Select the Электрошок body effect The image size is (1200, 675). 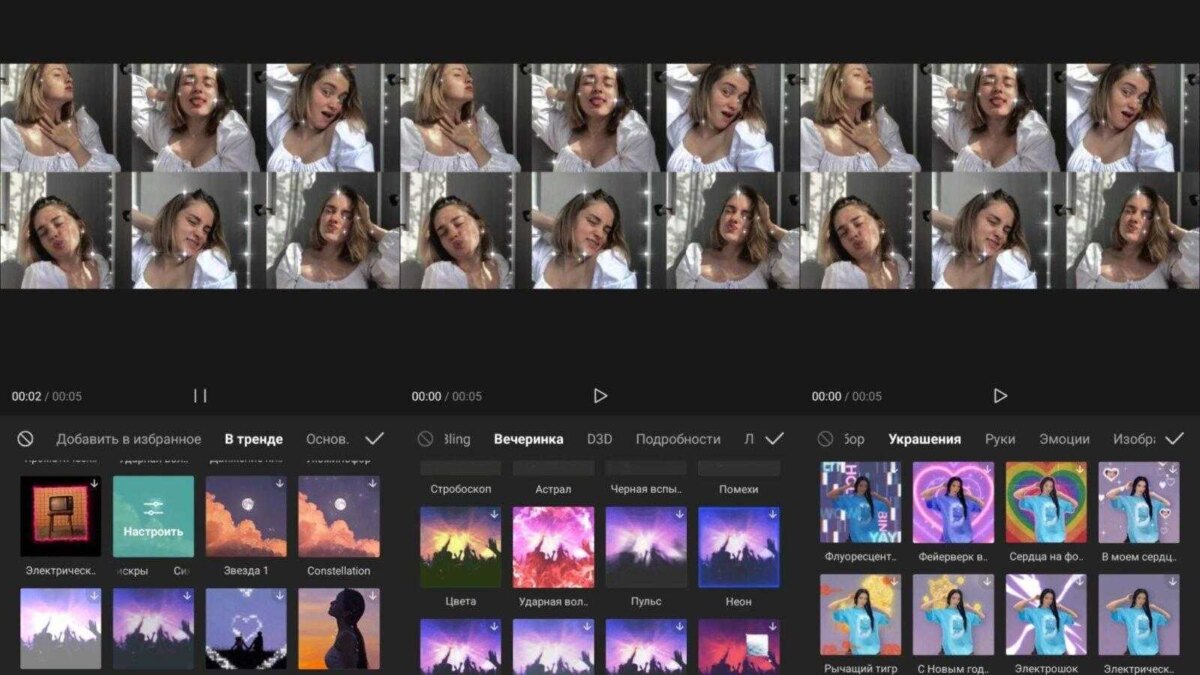(x=1046, y=614)
